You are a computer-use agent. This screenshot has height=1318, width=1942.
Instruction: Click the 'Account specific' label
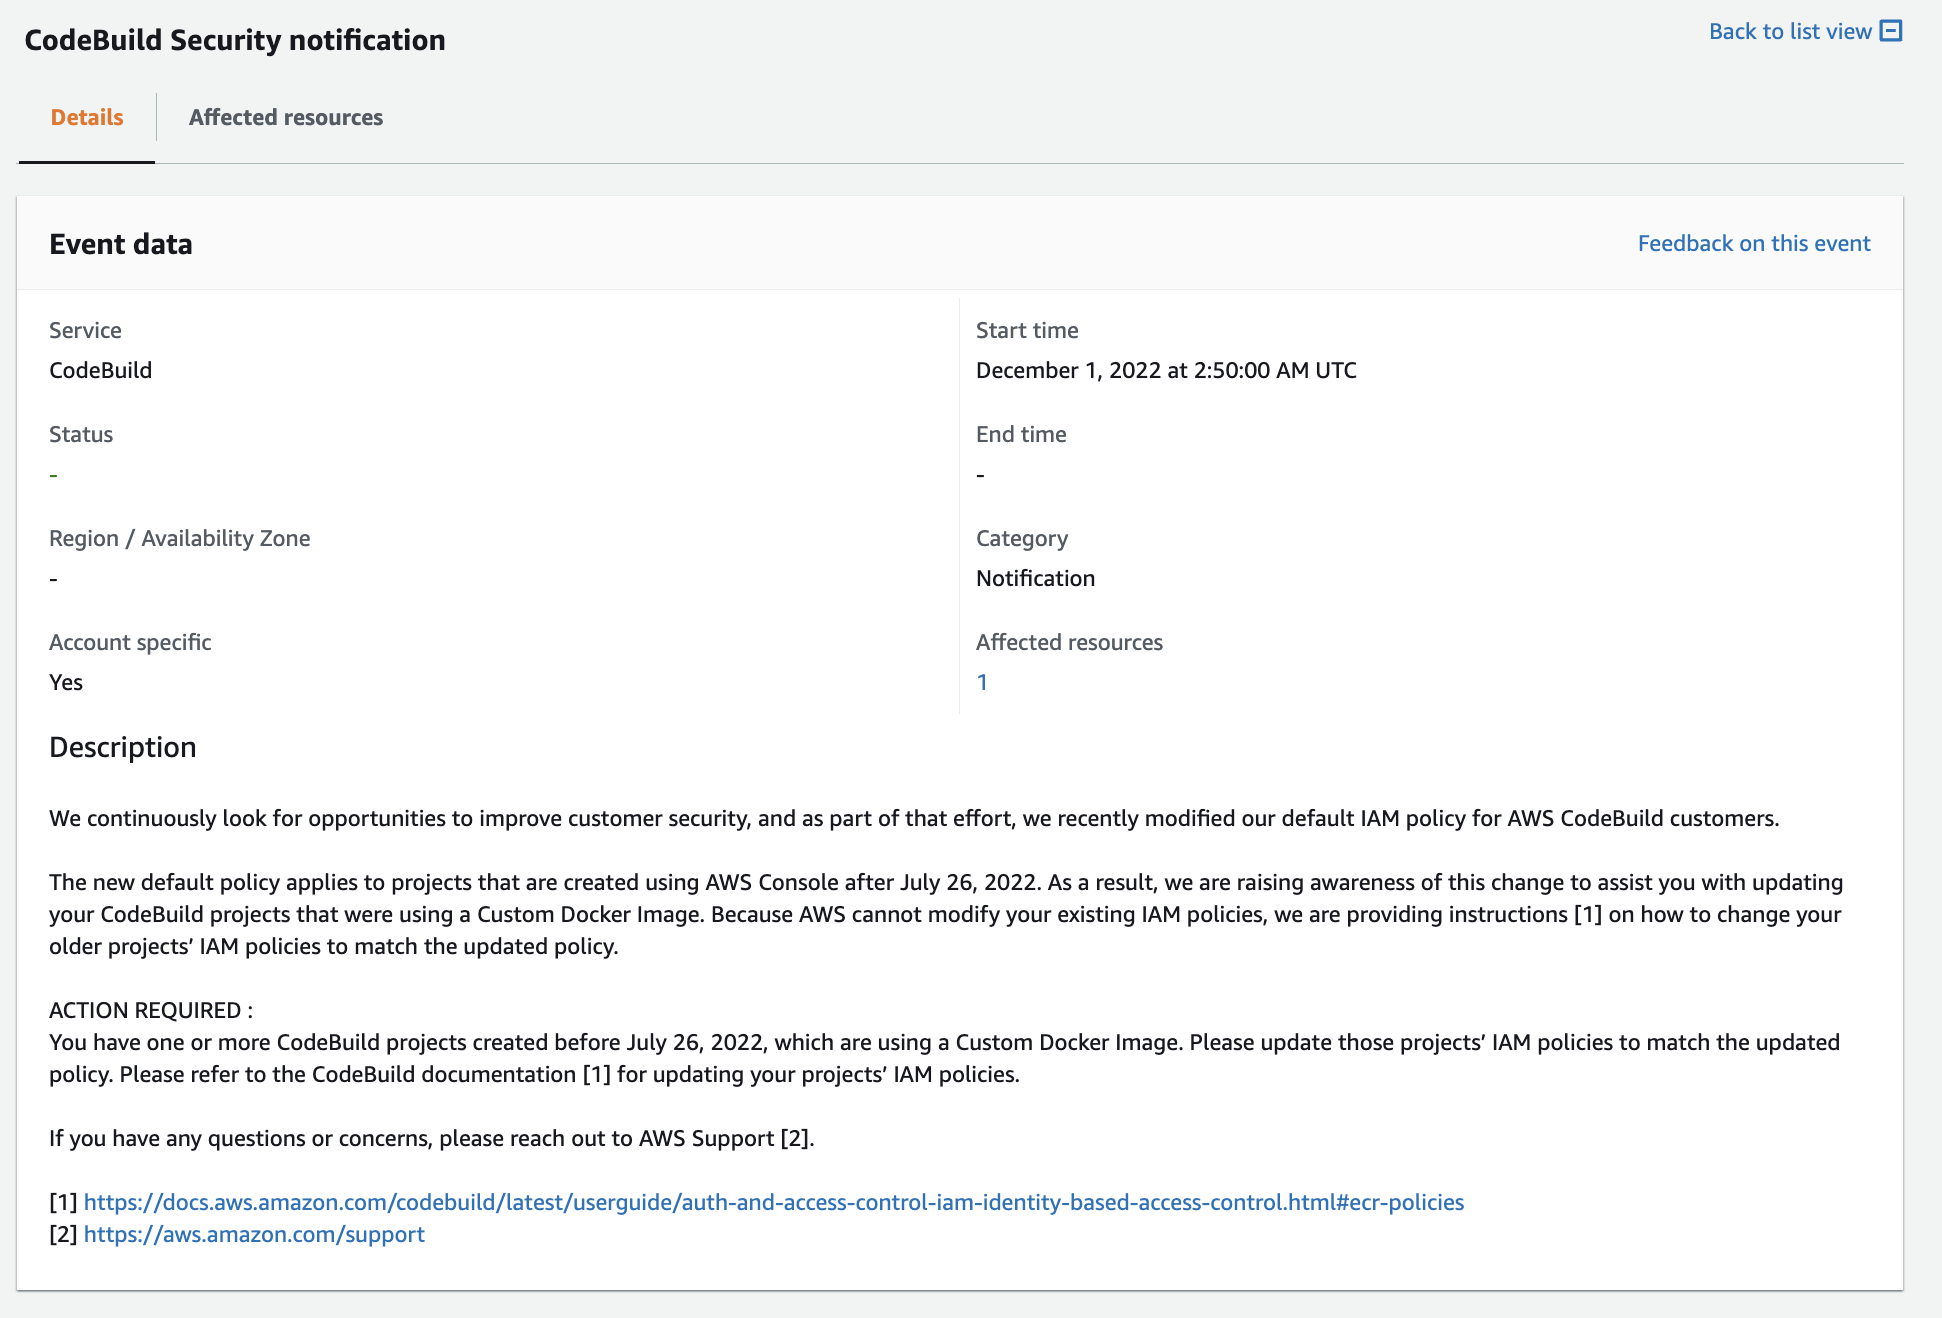click(130, 642)
